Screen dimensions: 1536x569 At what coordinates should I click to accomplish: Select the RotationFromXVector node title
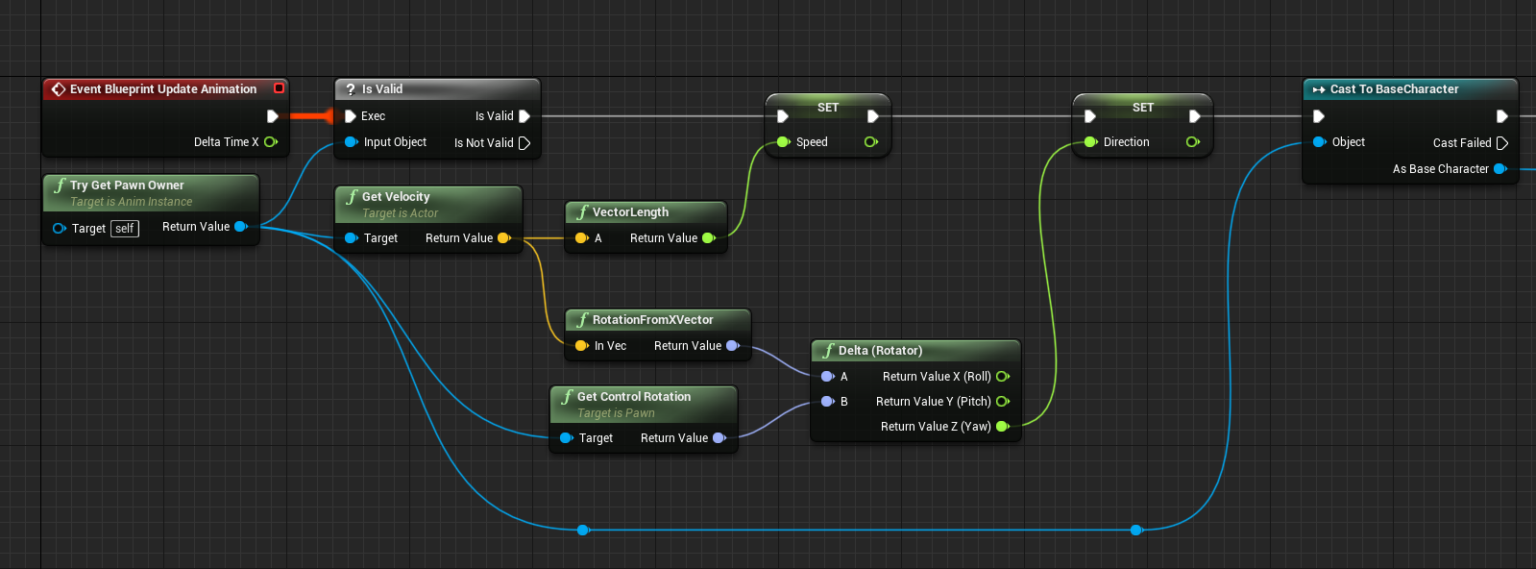coord(652,320)
